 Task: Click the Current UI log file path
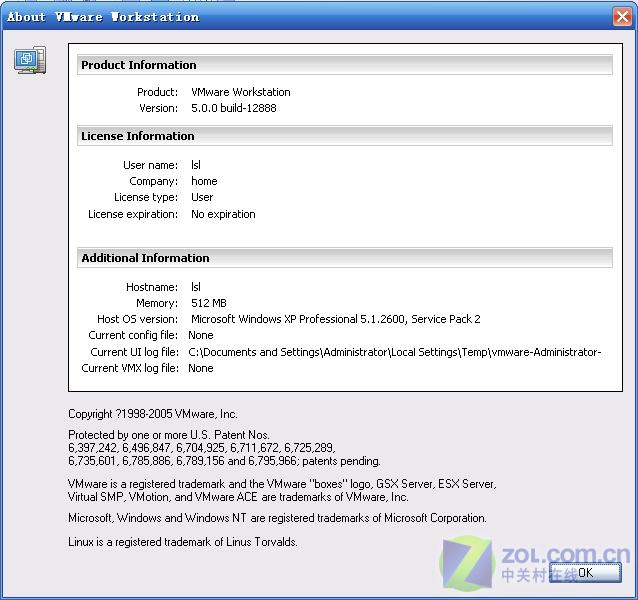point(395,352)
